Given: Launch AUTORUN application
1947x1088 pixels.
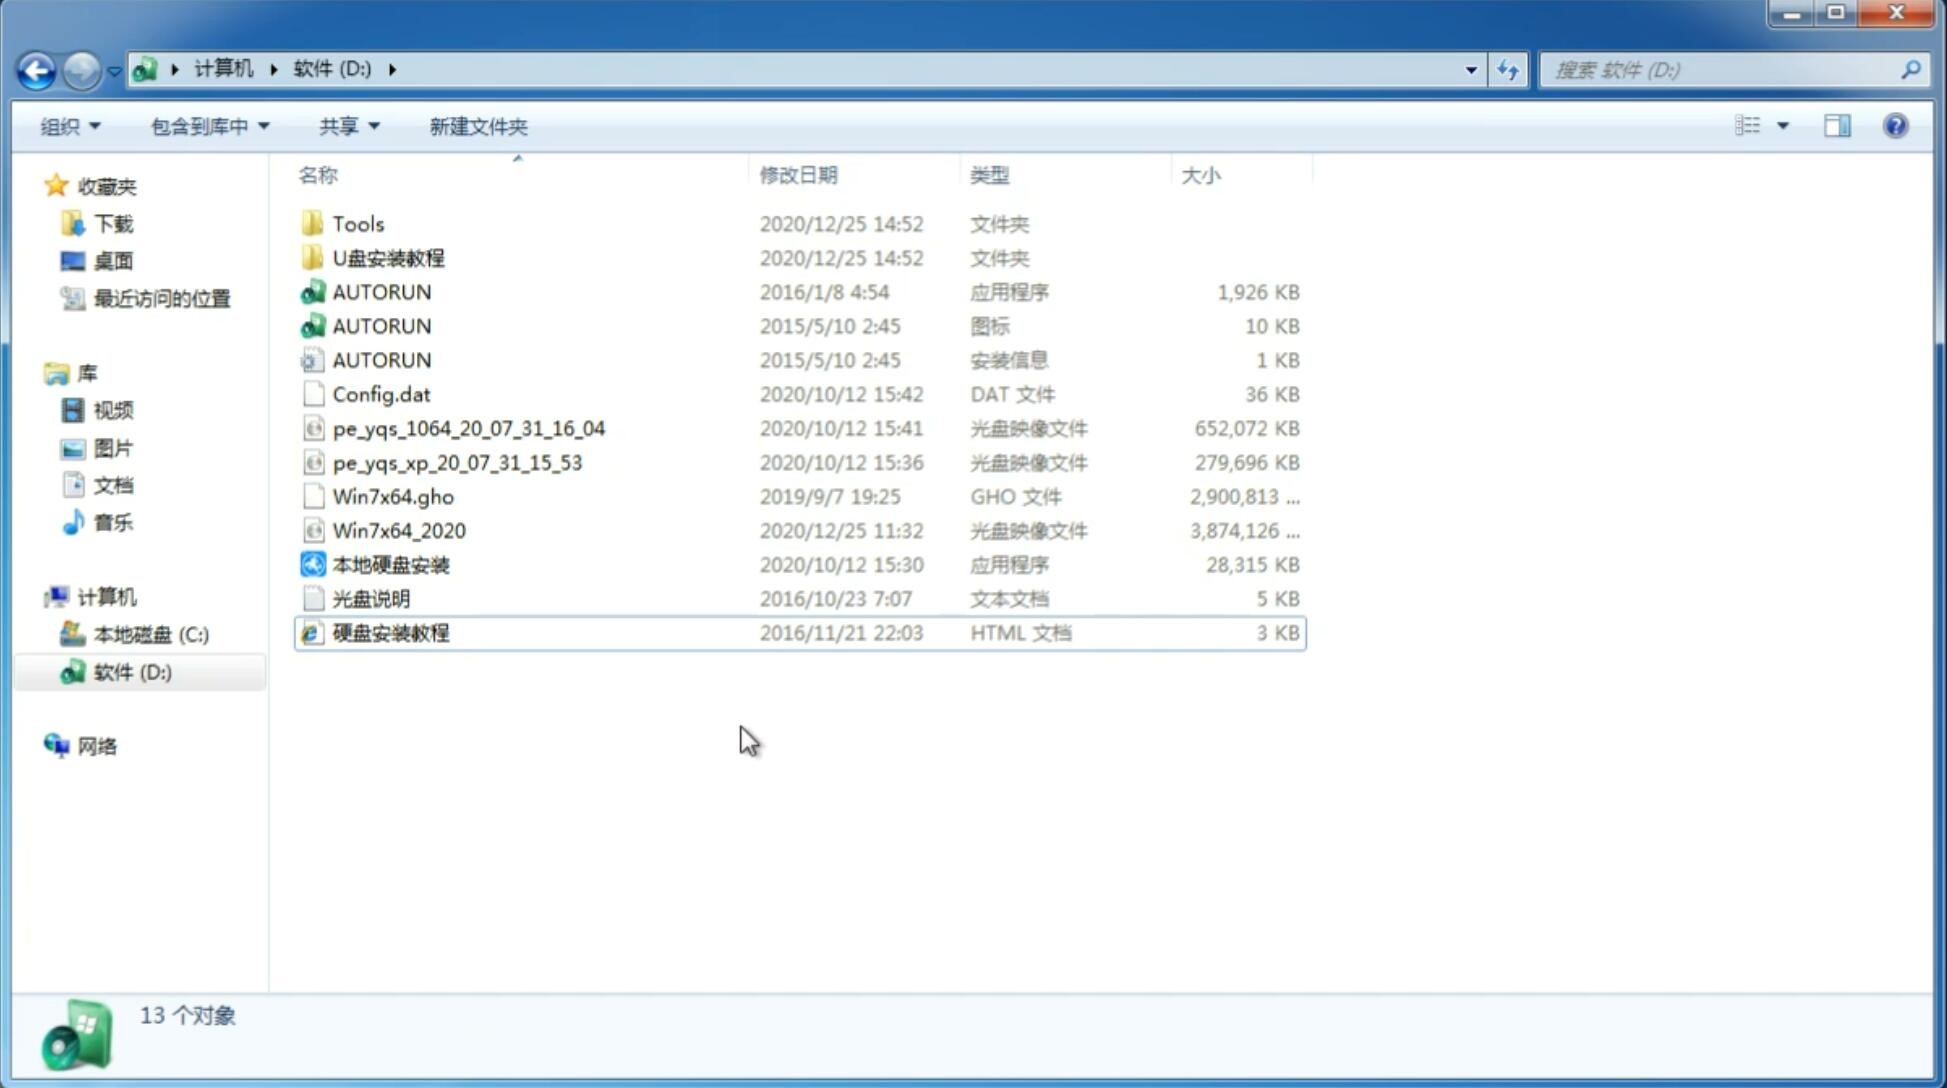Looking at the screenshot, I should click(382, 291).
